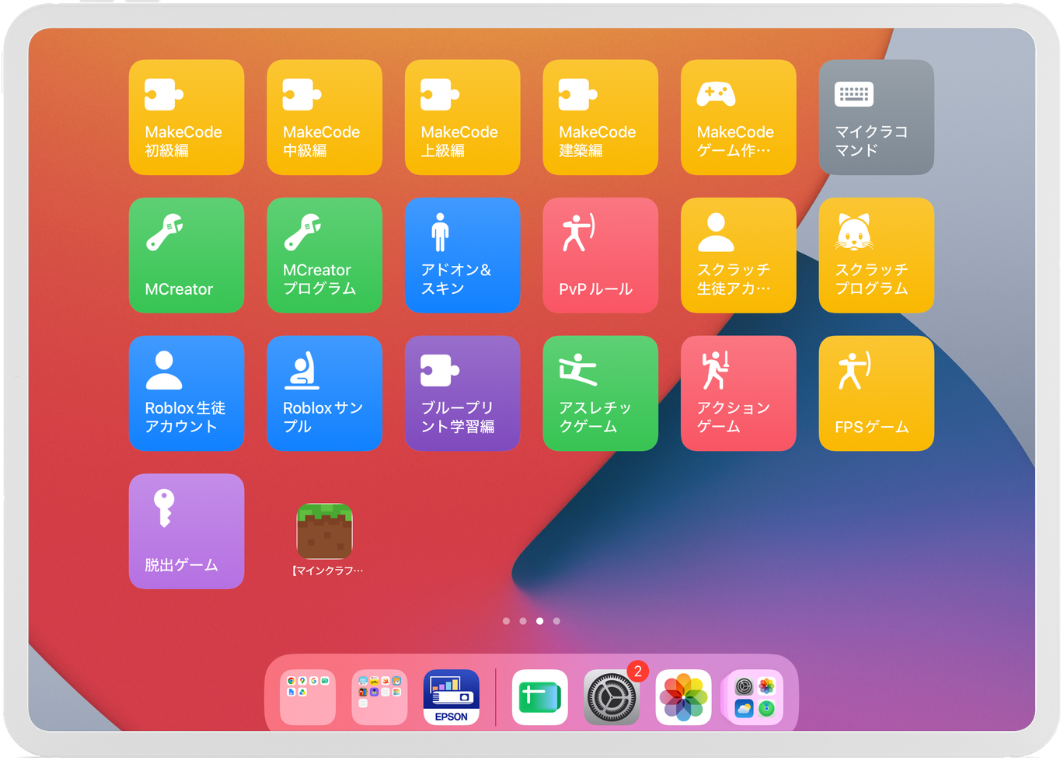Open the MakeCode 初級編 shortcut
The image size is (1061, 758).
tap(186, 117)
